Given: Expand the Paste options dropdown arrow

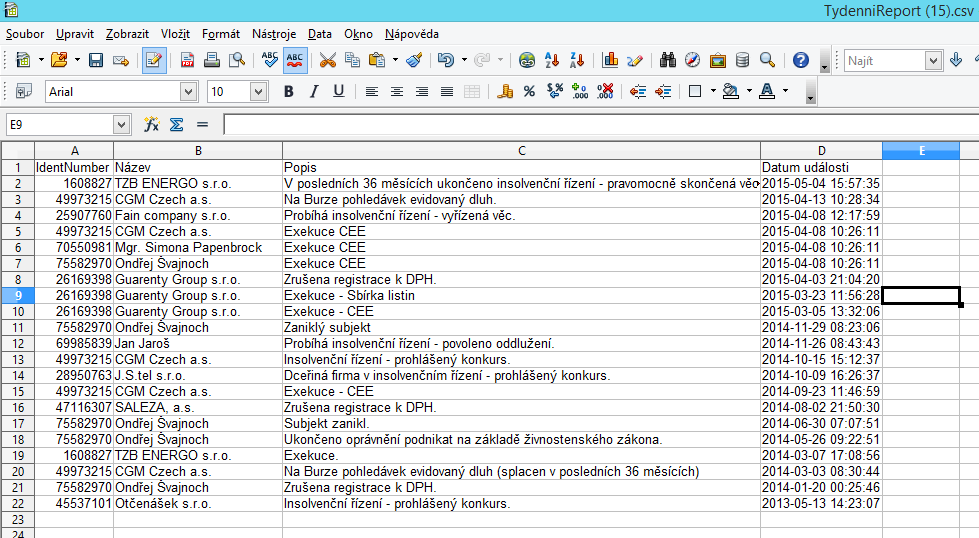Looking at the screenshot, I should [395, 61].
